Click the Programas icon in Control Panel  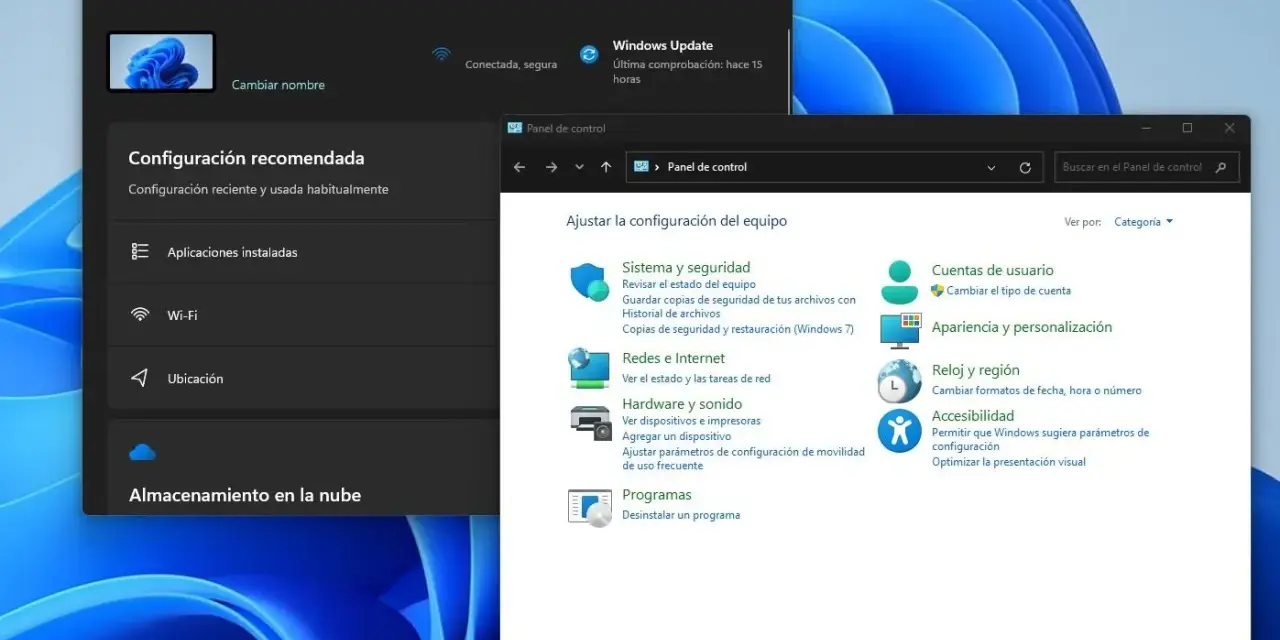pyautogui.click(x=590, y=507)
